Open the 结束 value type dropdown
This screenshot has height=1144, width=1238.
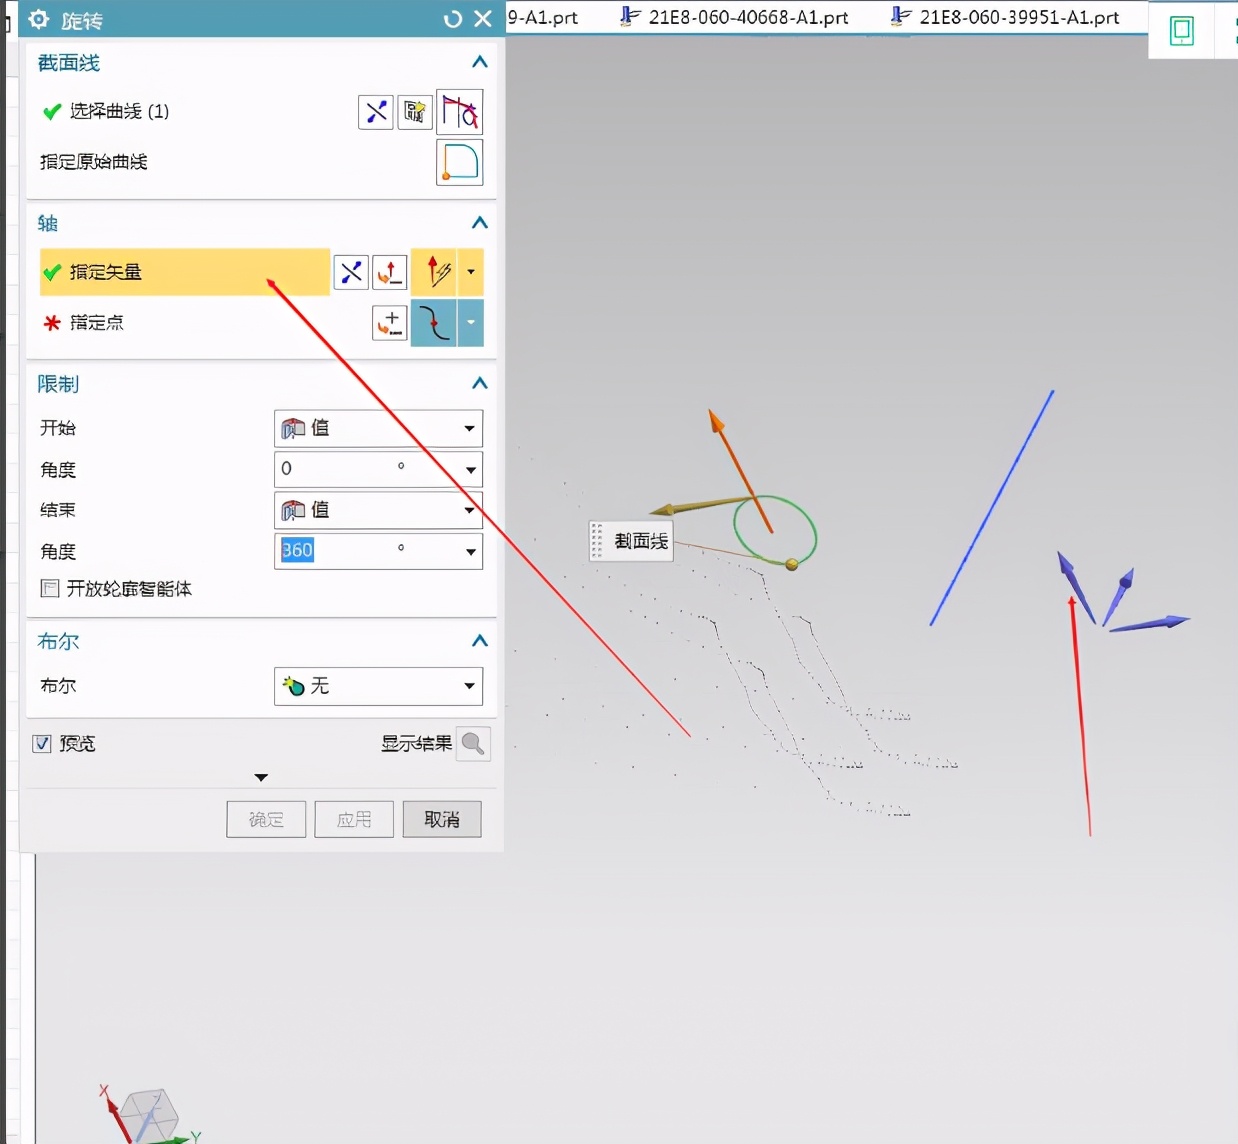[378, 511]
